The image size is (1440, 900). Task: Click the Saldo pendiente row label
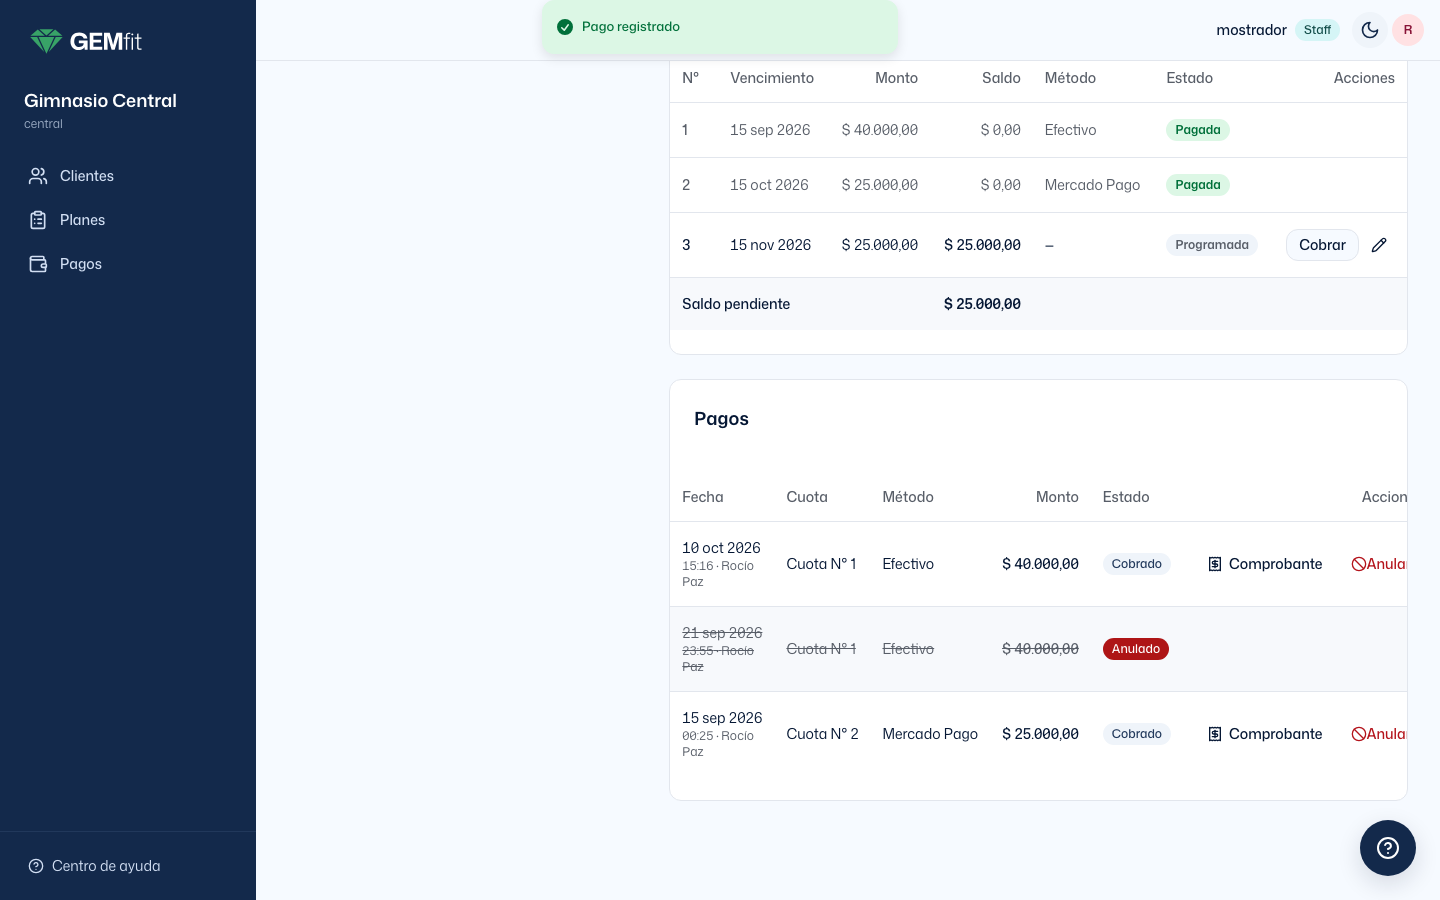coord(736,304)
